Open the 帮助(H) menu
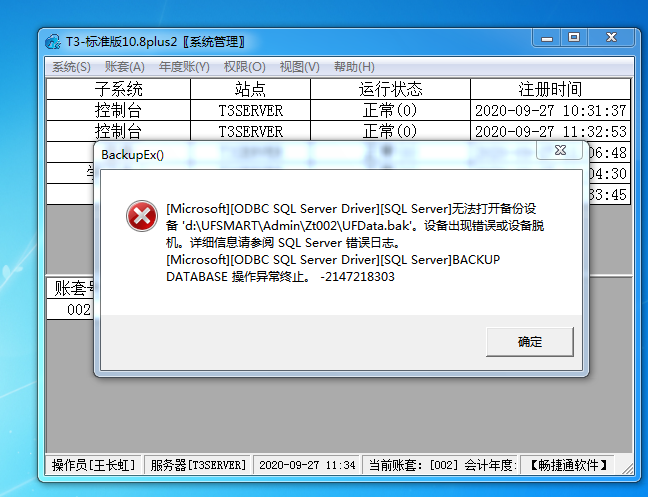Image resolution: width=648 pixels, height=497 pixels. [354, 67]
